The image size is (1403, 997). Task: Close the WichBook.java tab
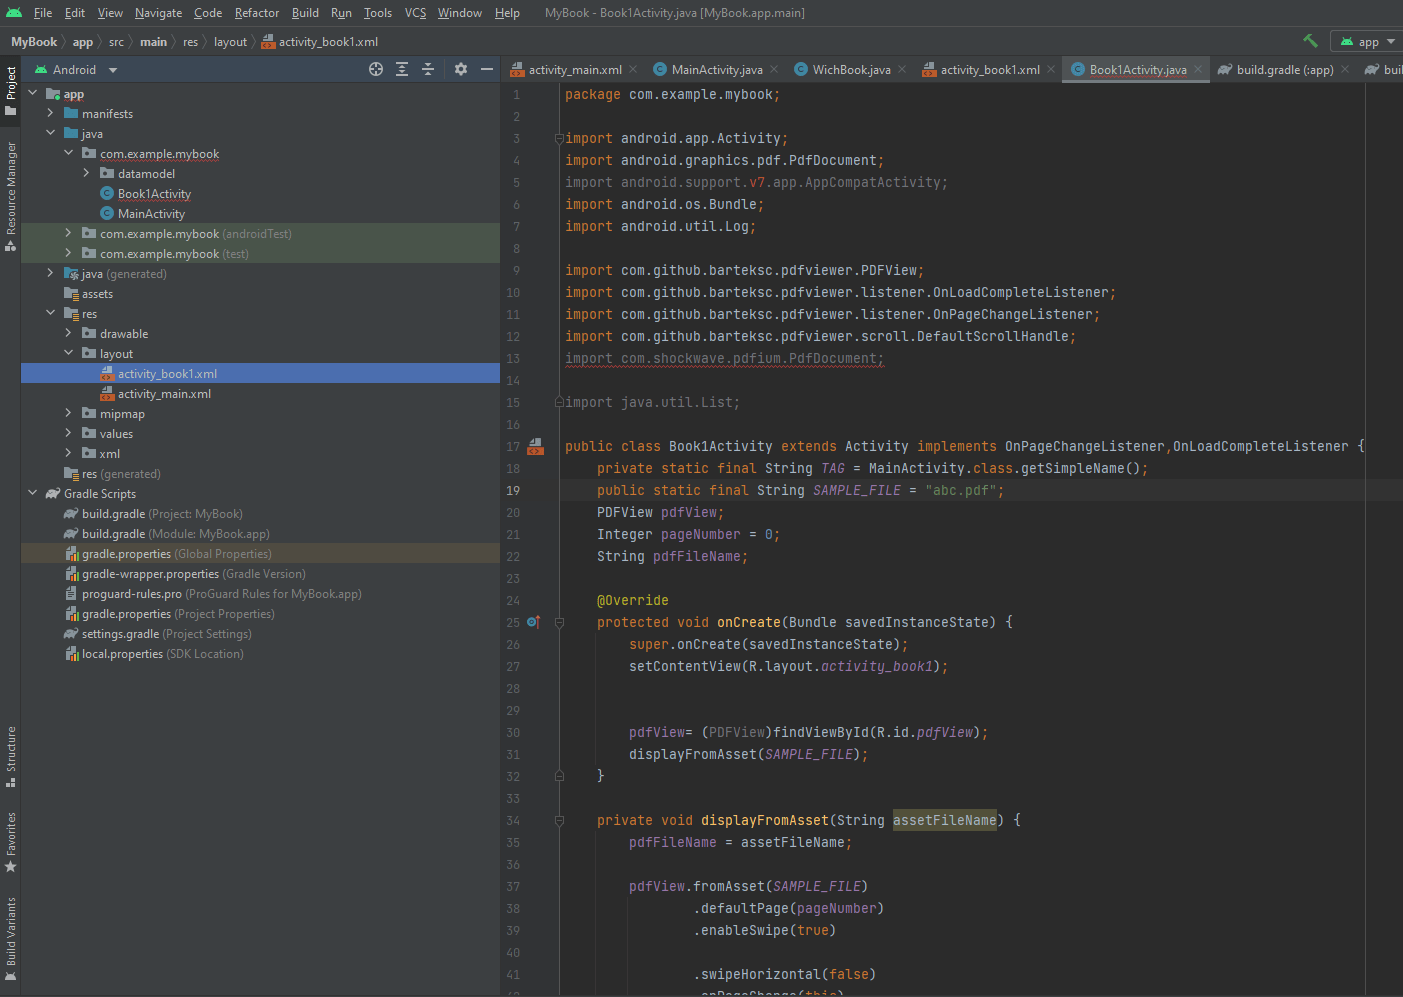pyautogui.click(x=902, y=70)
